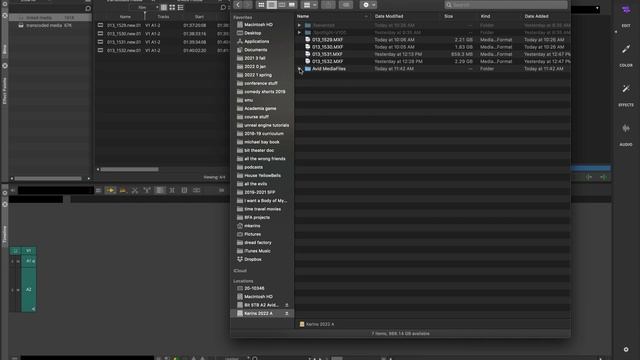Image resolution: width=640 pixels, height=360 pixels.
Task: Select Macintosh HD under Locations
Action: [x=258, y=296]
